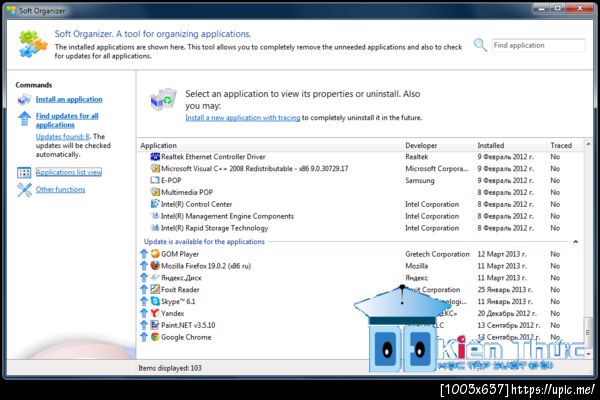Screen dimensions: 600x400
Task: Open the Install an application link
Action: (x=69, y=99)
